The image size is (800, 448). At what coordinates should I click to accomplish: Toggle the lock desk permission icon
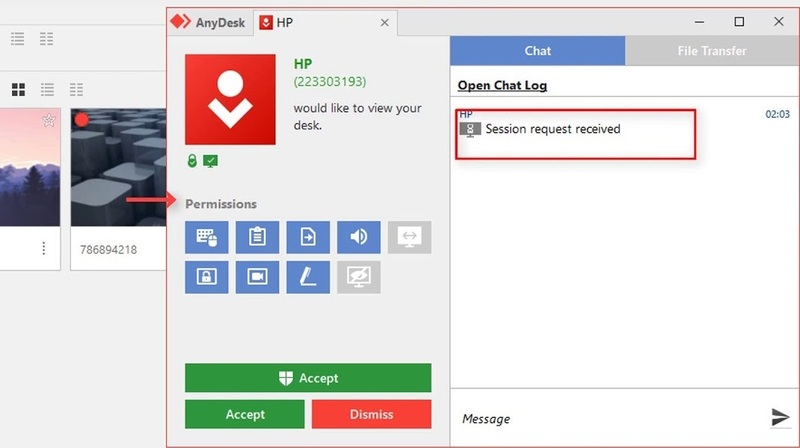click(x=207, y=277)
